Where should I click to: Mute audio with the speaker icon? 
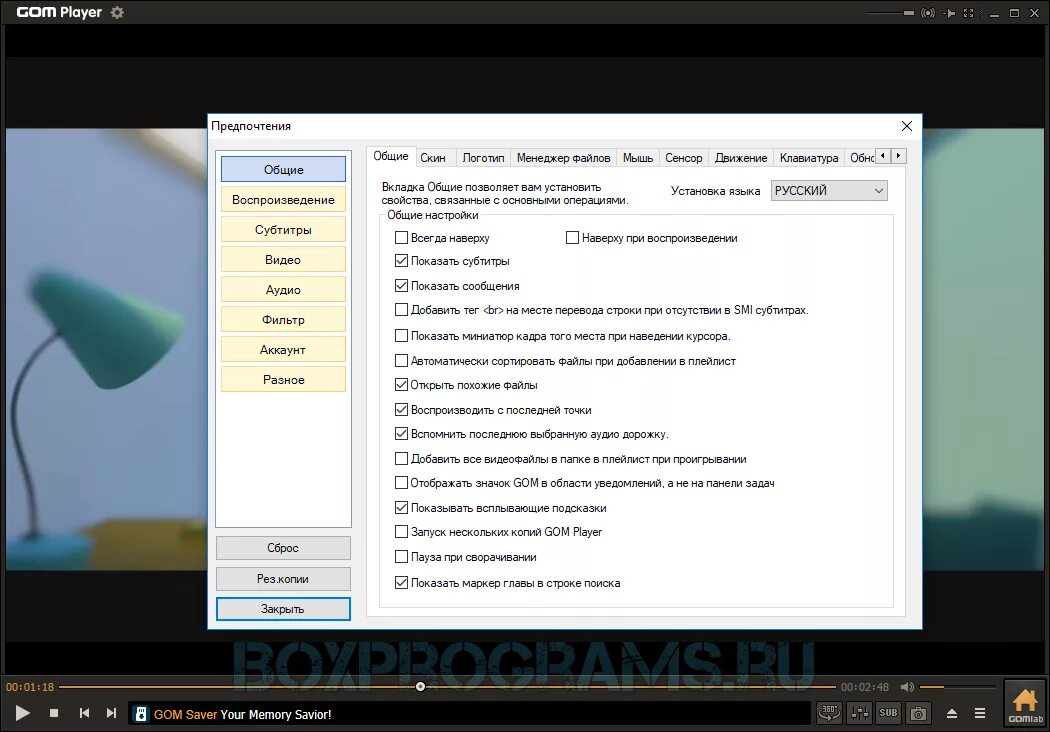(907, 687)
